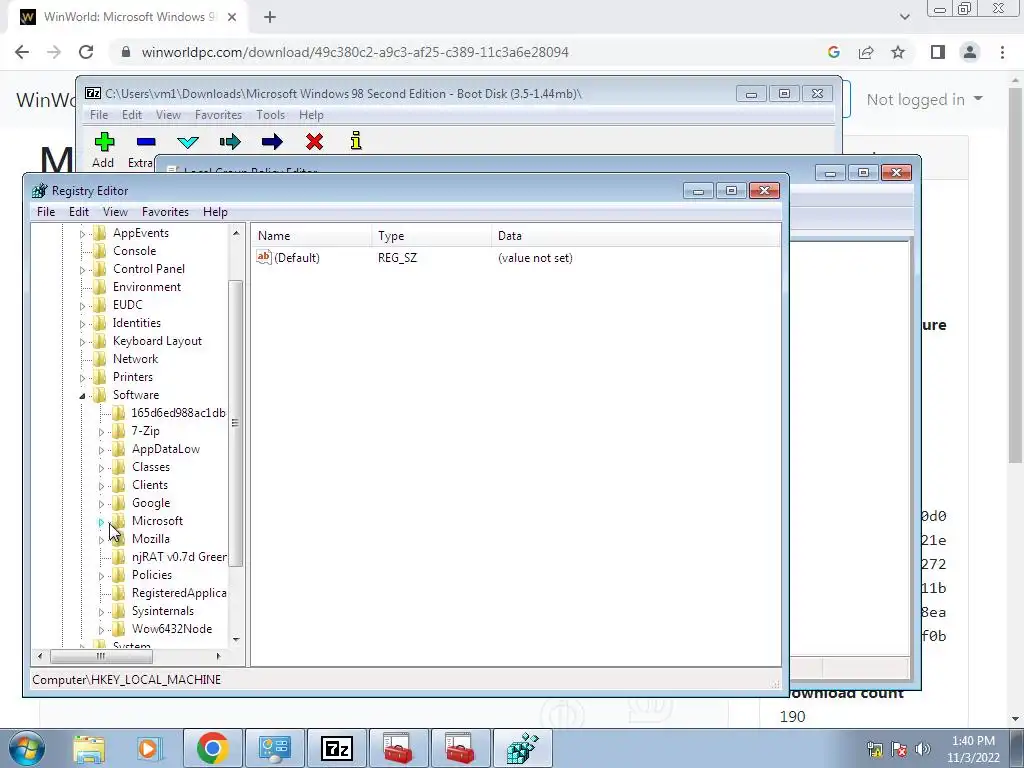Click the Data column header
Screen dimensions: 1024x768
pos(635,236)
